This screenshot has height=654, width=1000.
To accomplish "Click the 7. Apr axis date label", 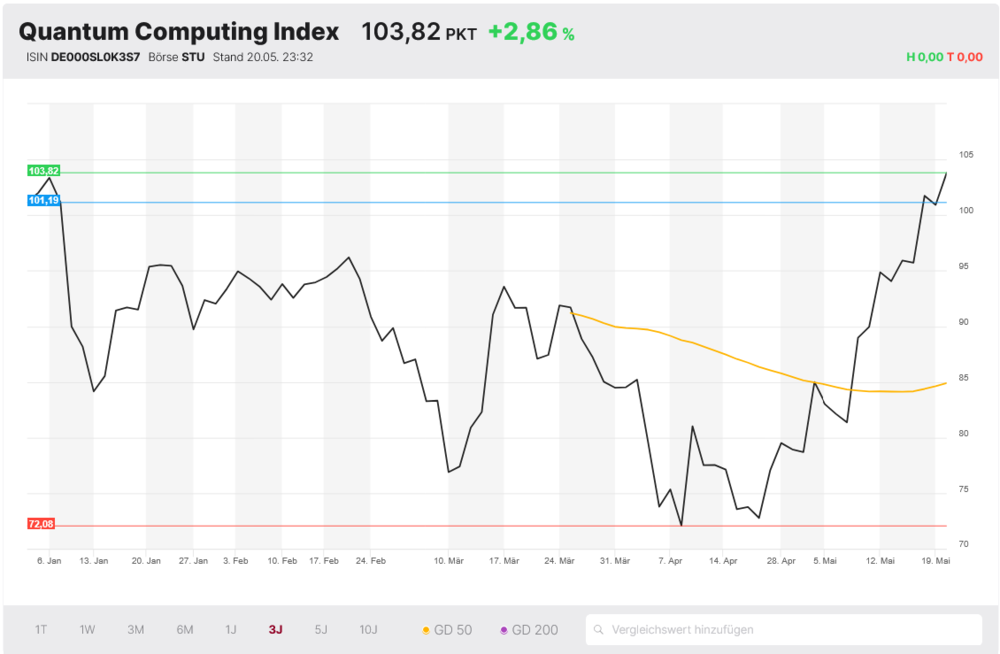I will click(x=670, y=561).
